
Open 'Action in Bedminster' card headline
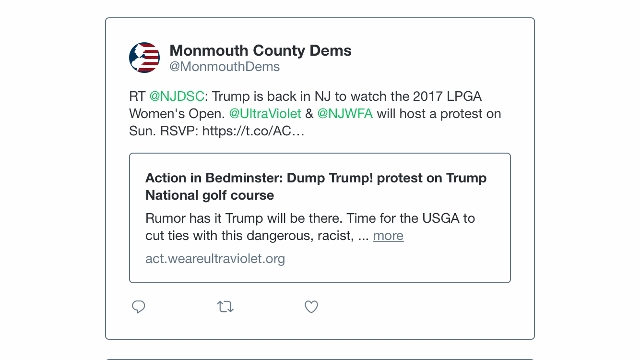click(x=316, y=187)
